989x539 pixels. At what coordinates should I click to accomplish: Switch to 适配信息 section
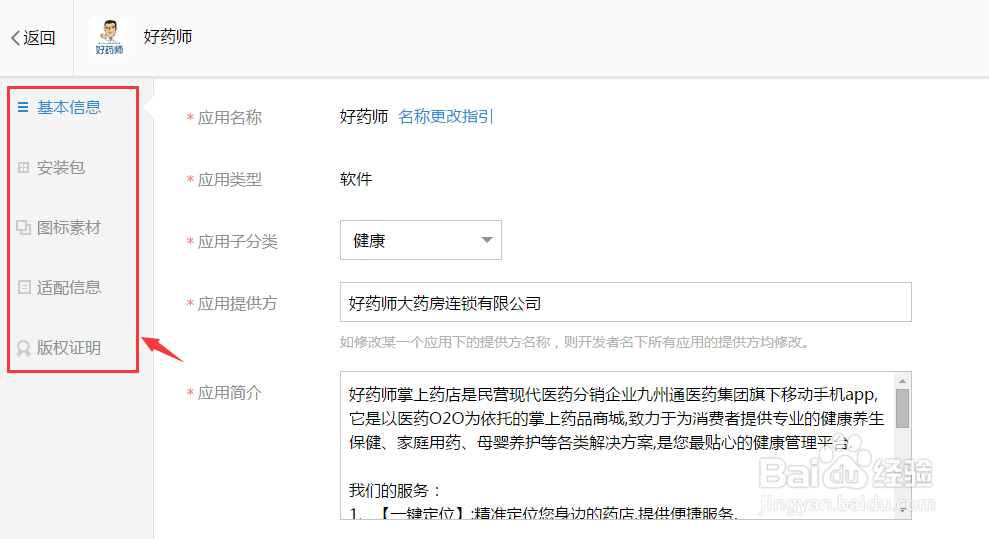(68, 287)
